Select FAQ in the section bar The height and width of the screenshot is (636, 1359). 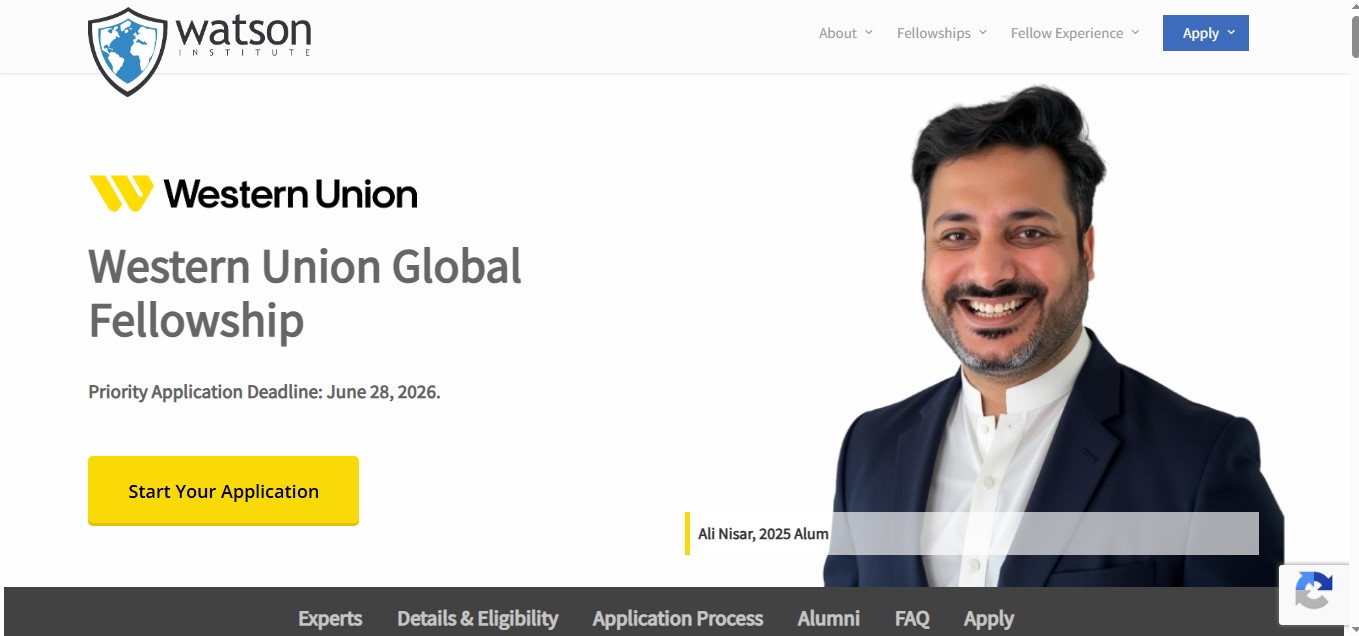911,618
